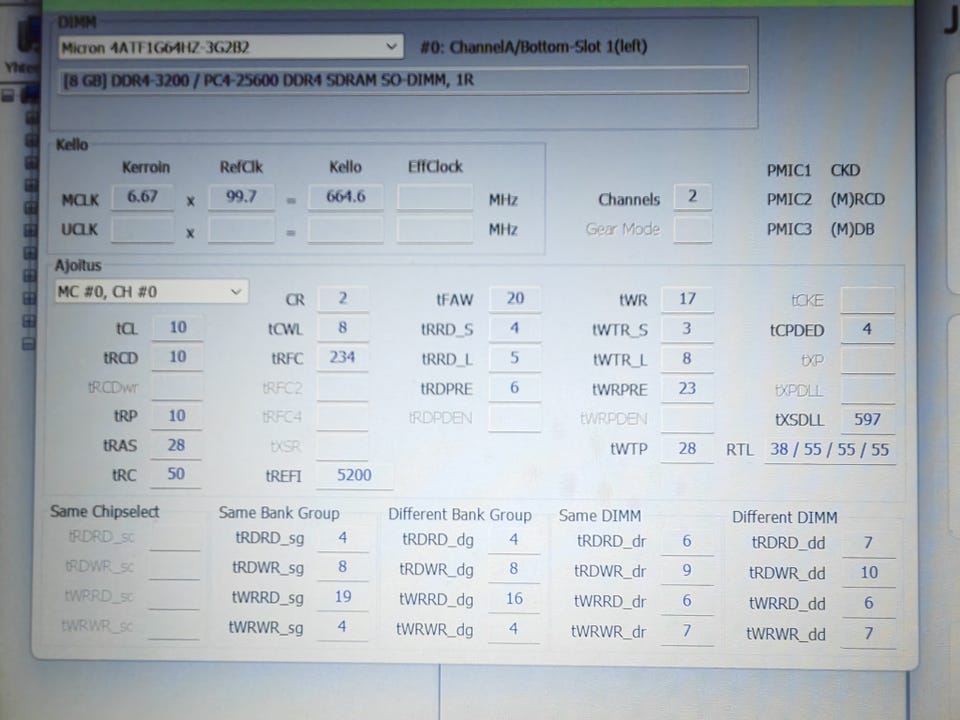Image resolution: width=960 pixels, height=720 pixels.
Task: Click the tCL value field
Action: 177,328
